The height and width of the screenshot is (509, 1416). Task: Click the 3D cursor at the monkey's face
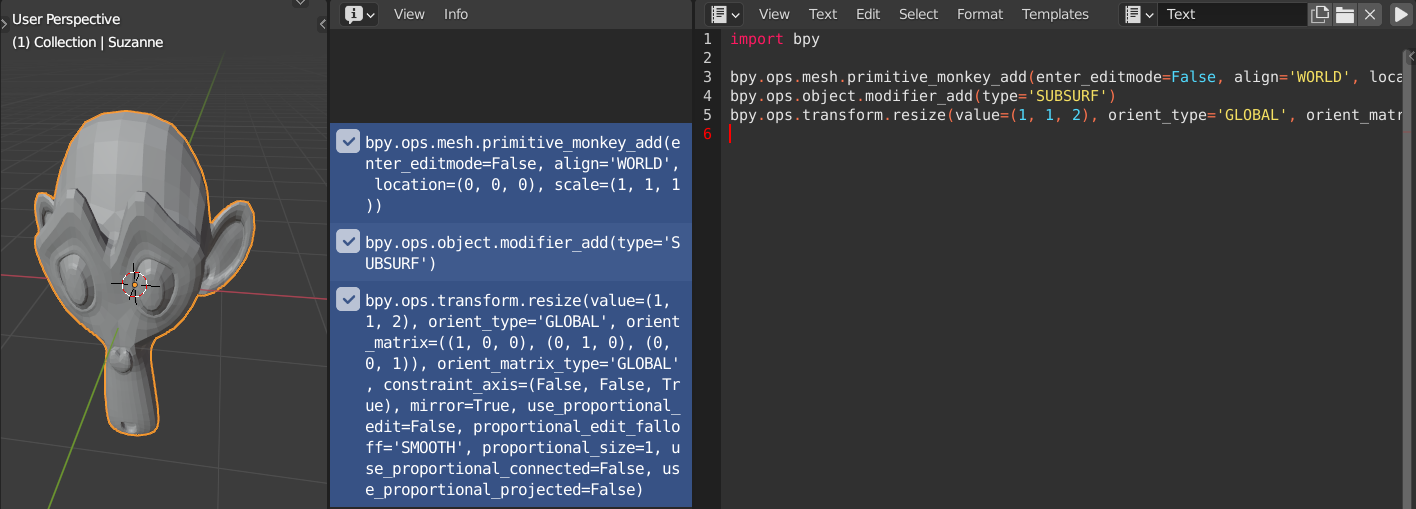coord(135,285)
